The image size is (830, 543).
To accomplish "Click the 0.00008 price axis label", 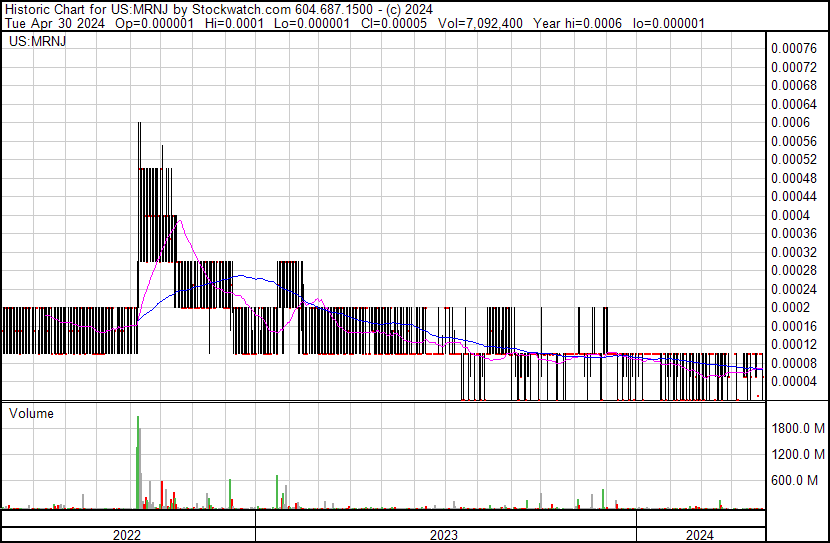I will click(794, 364).
